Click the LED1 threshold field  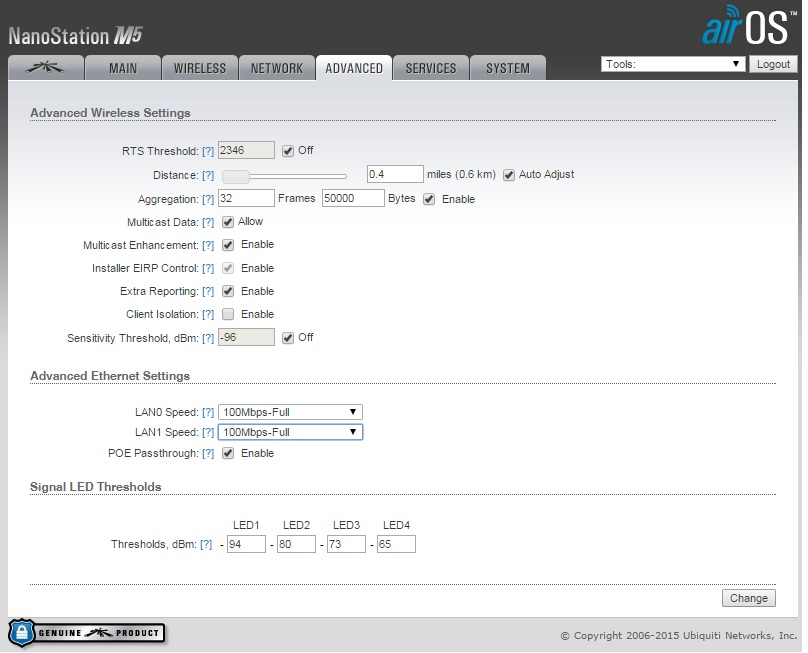coord(246,544)
